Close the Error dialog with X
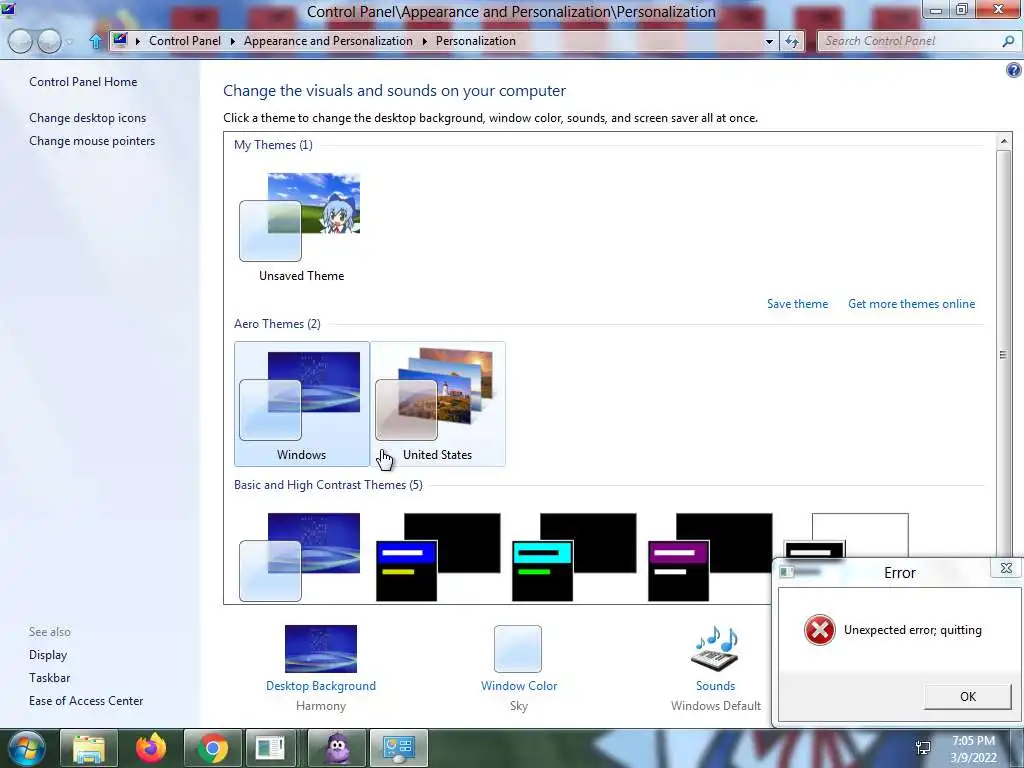Image resolution: width=1024 pixels, height=768 pixels. 1006,568
